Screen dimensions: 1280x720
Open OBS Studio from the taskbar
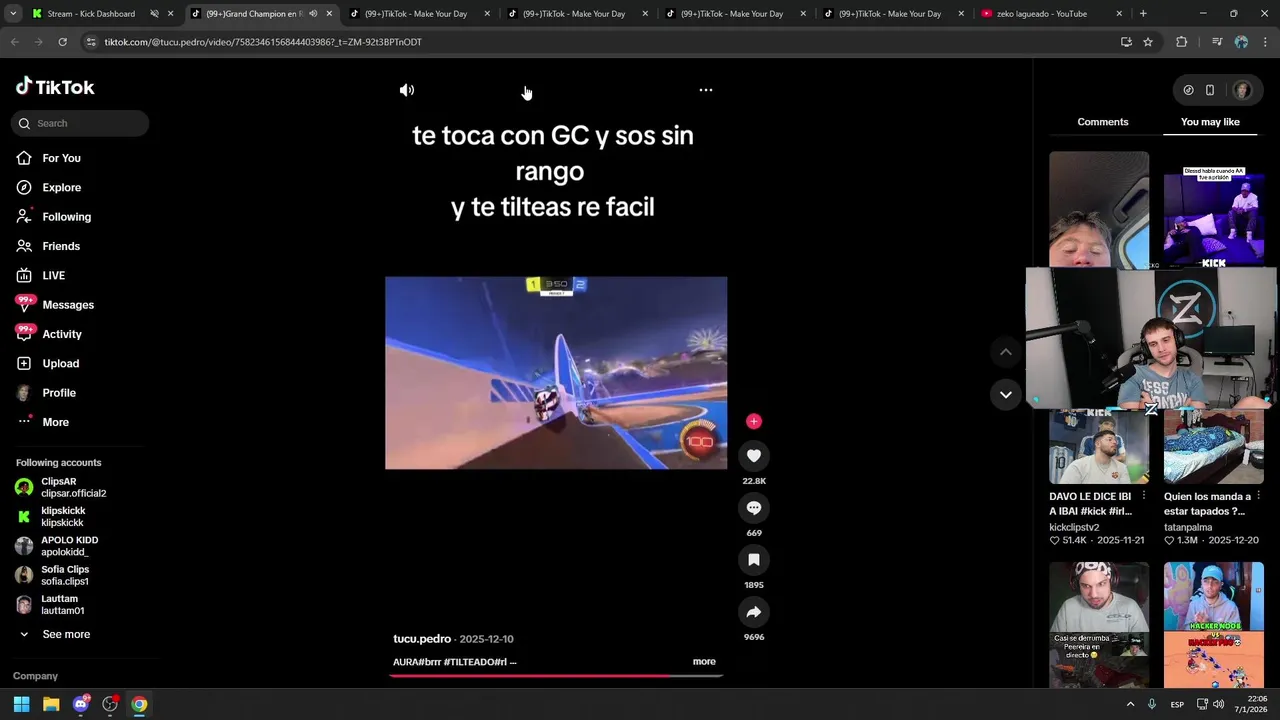point(110,704)
